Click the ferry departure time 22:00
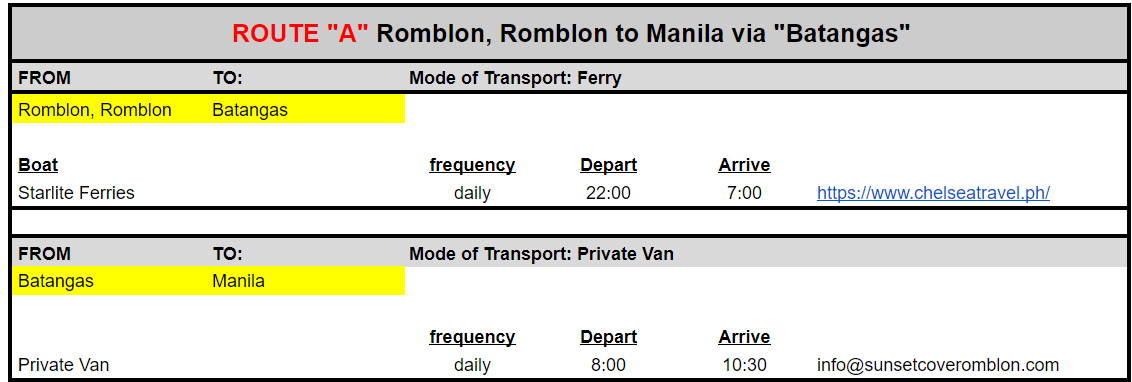1132x382 pixels. (608, 193)
